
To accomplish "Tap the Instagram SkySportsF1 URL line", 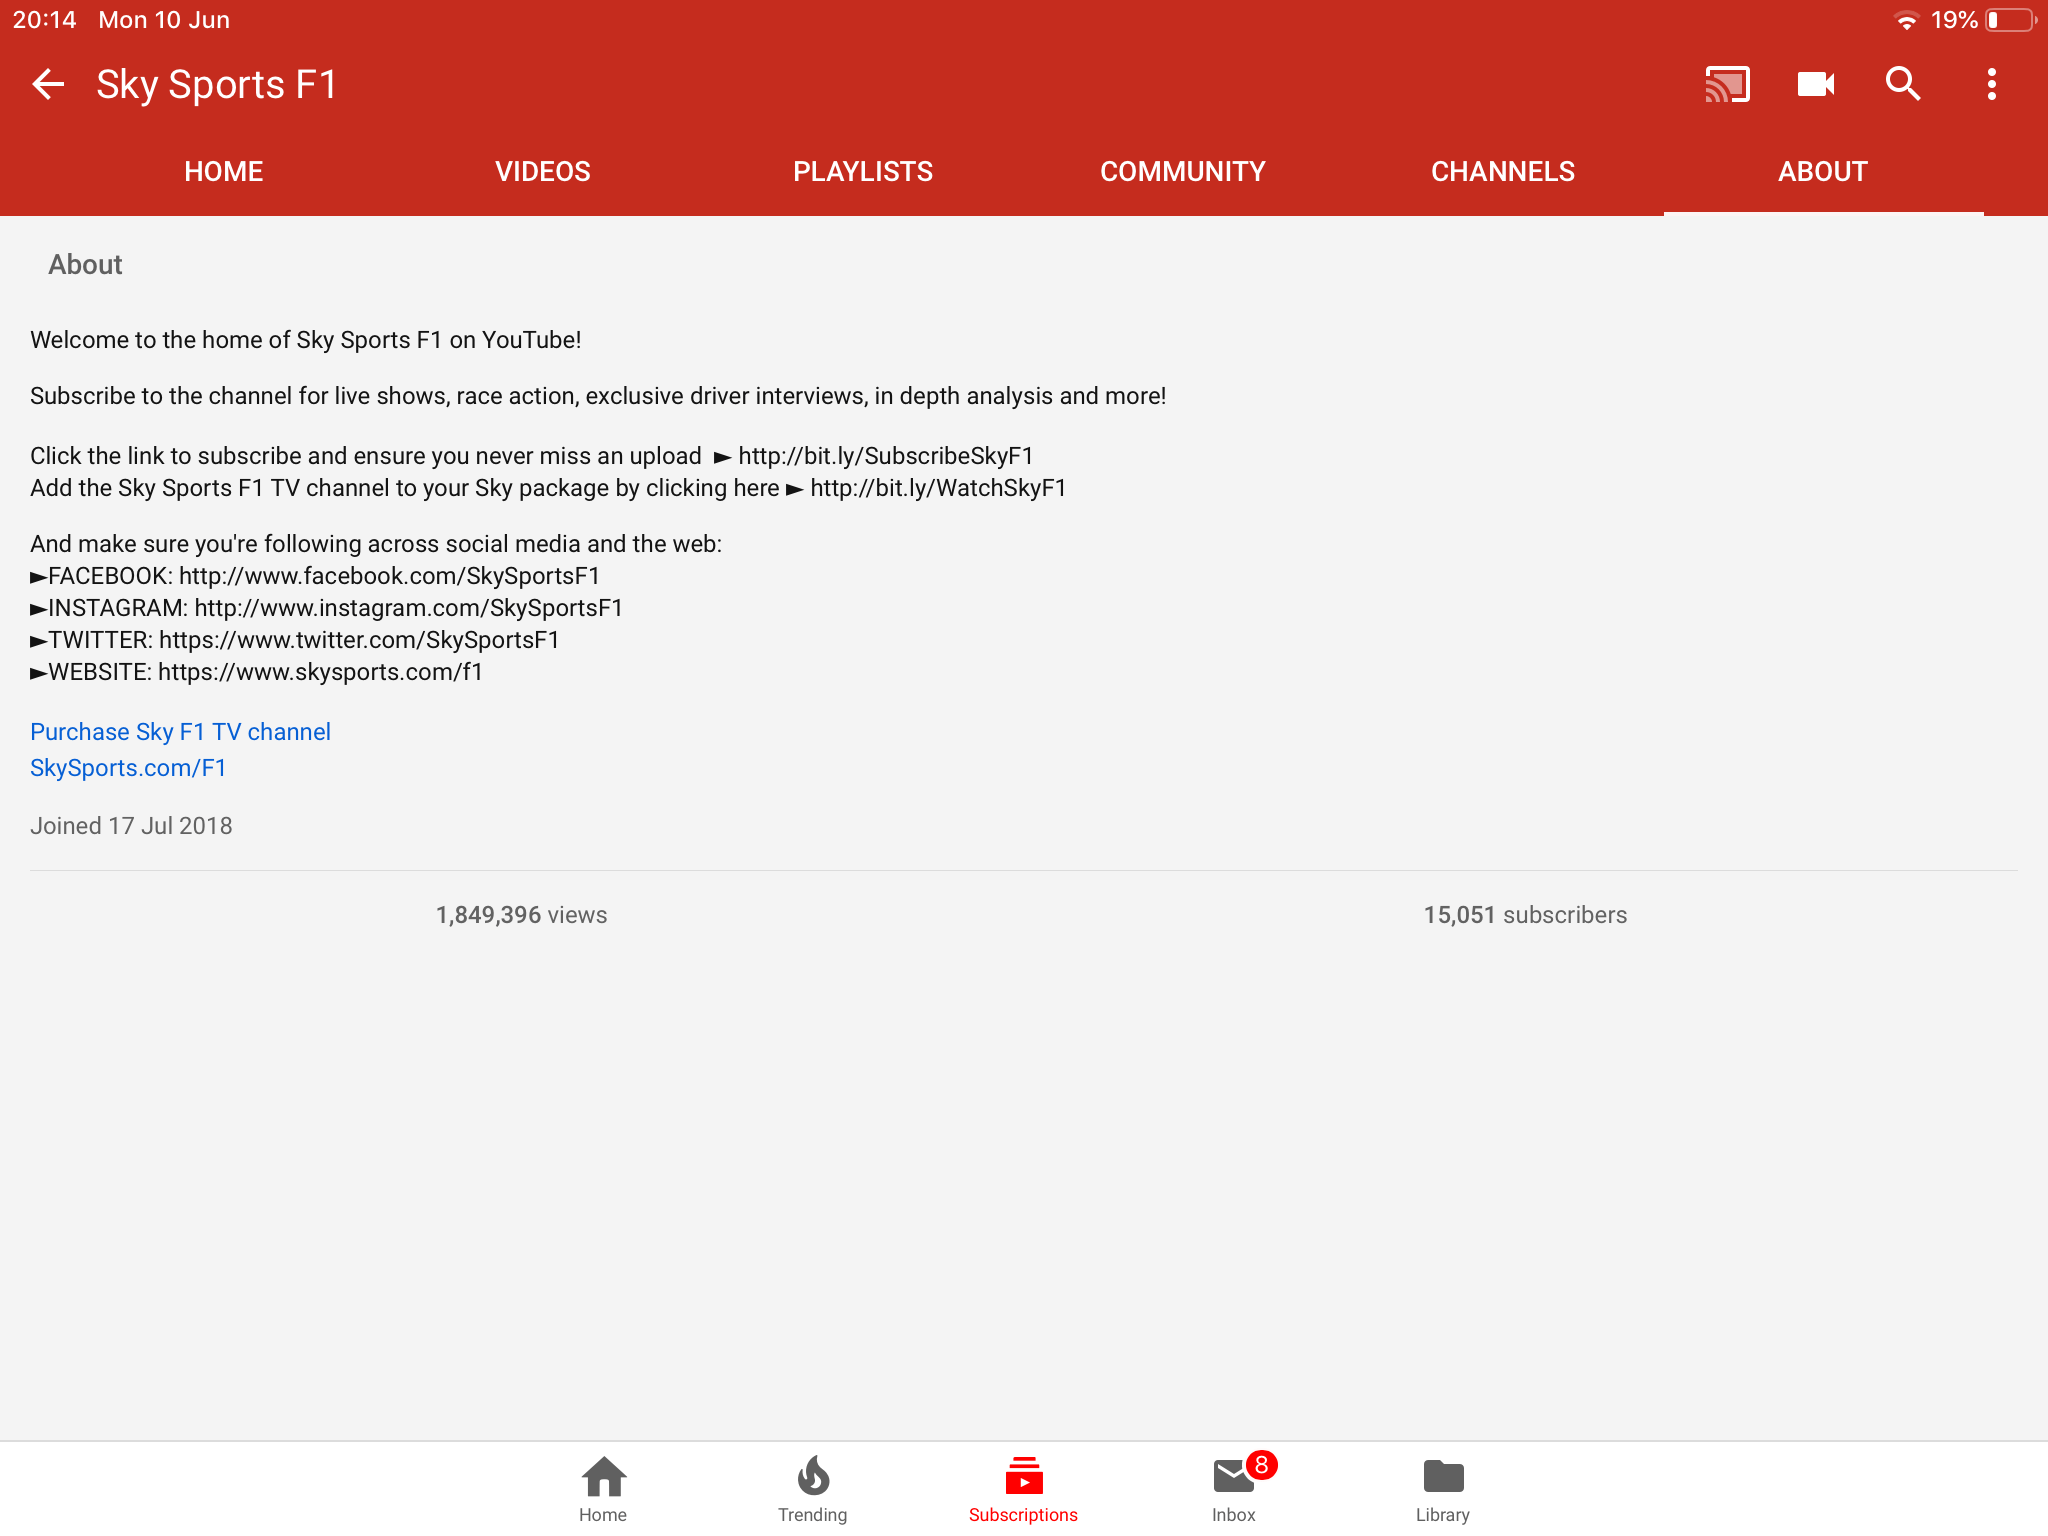I will tap(327, 608).
